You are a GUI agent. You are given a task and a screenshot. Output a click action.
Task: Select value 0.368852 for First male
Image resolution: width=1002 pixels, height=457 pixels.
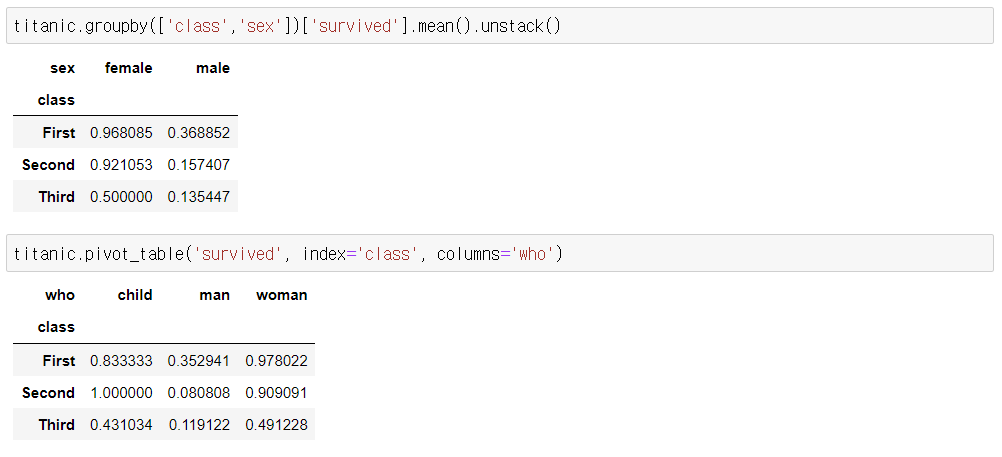point(199,133)
